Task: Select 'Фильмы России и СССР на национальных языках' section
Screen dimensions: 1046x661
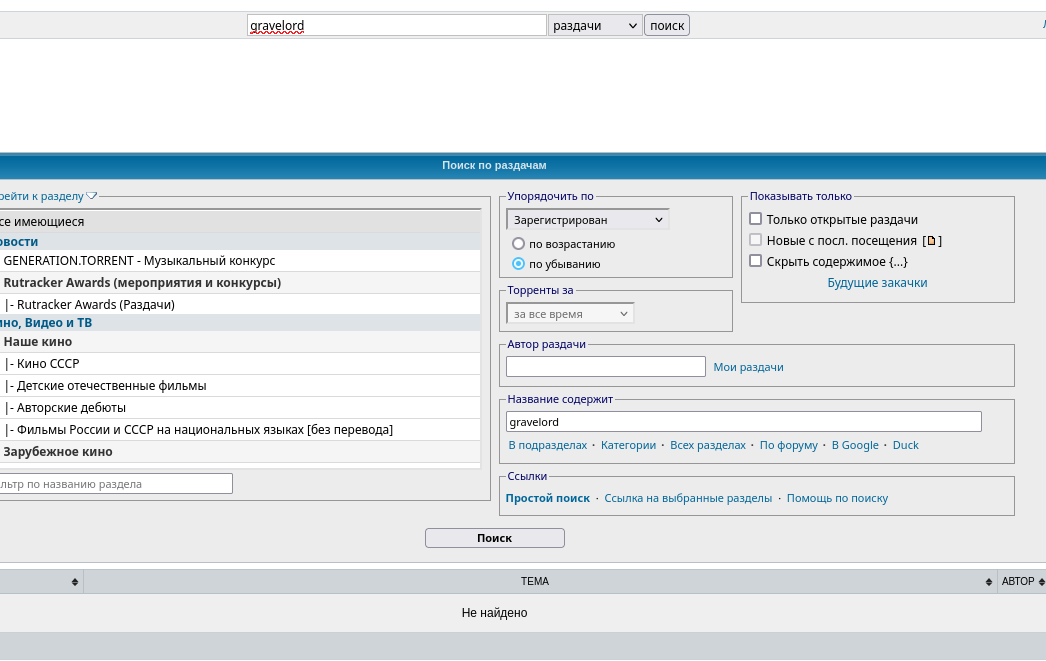Action: [239, 430]
